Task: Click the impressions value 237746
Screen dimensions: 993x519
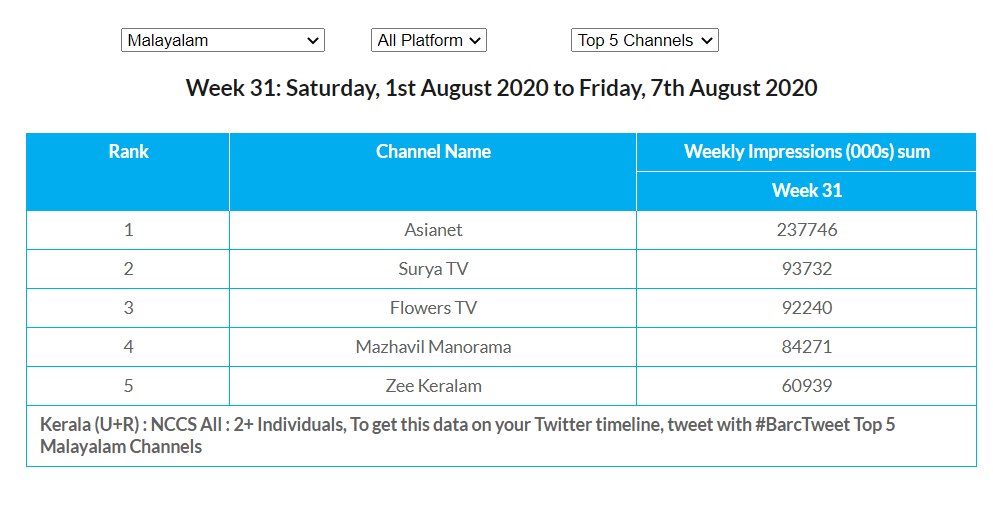Action: coord(806,230)
